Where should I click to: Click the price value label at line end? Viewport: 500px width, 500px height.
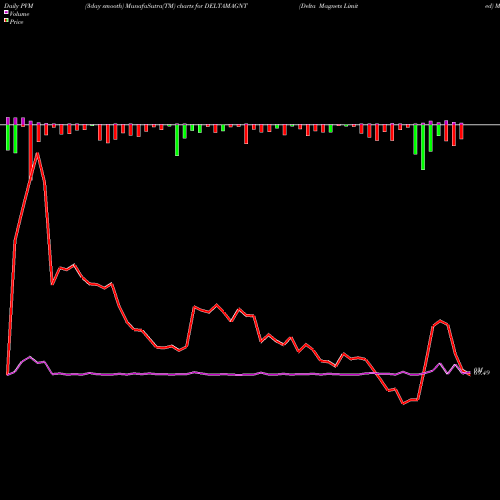(x=482, y=372)
